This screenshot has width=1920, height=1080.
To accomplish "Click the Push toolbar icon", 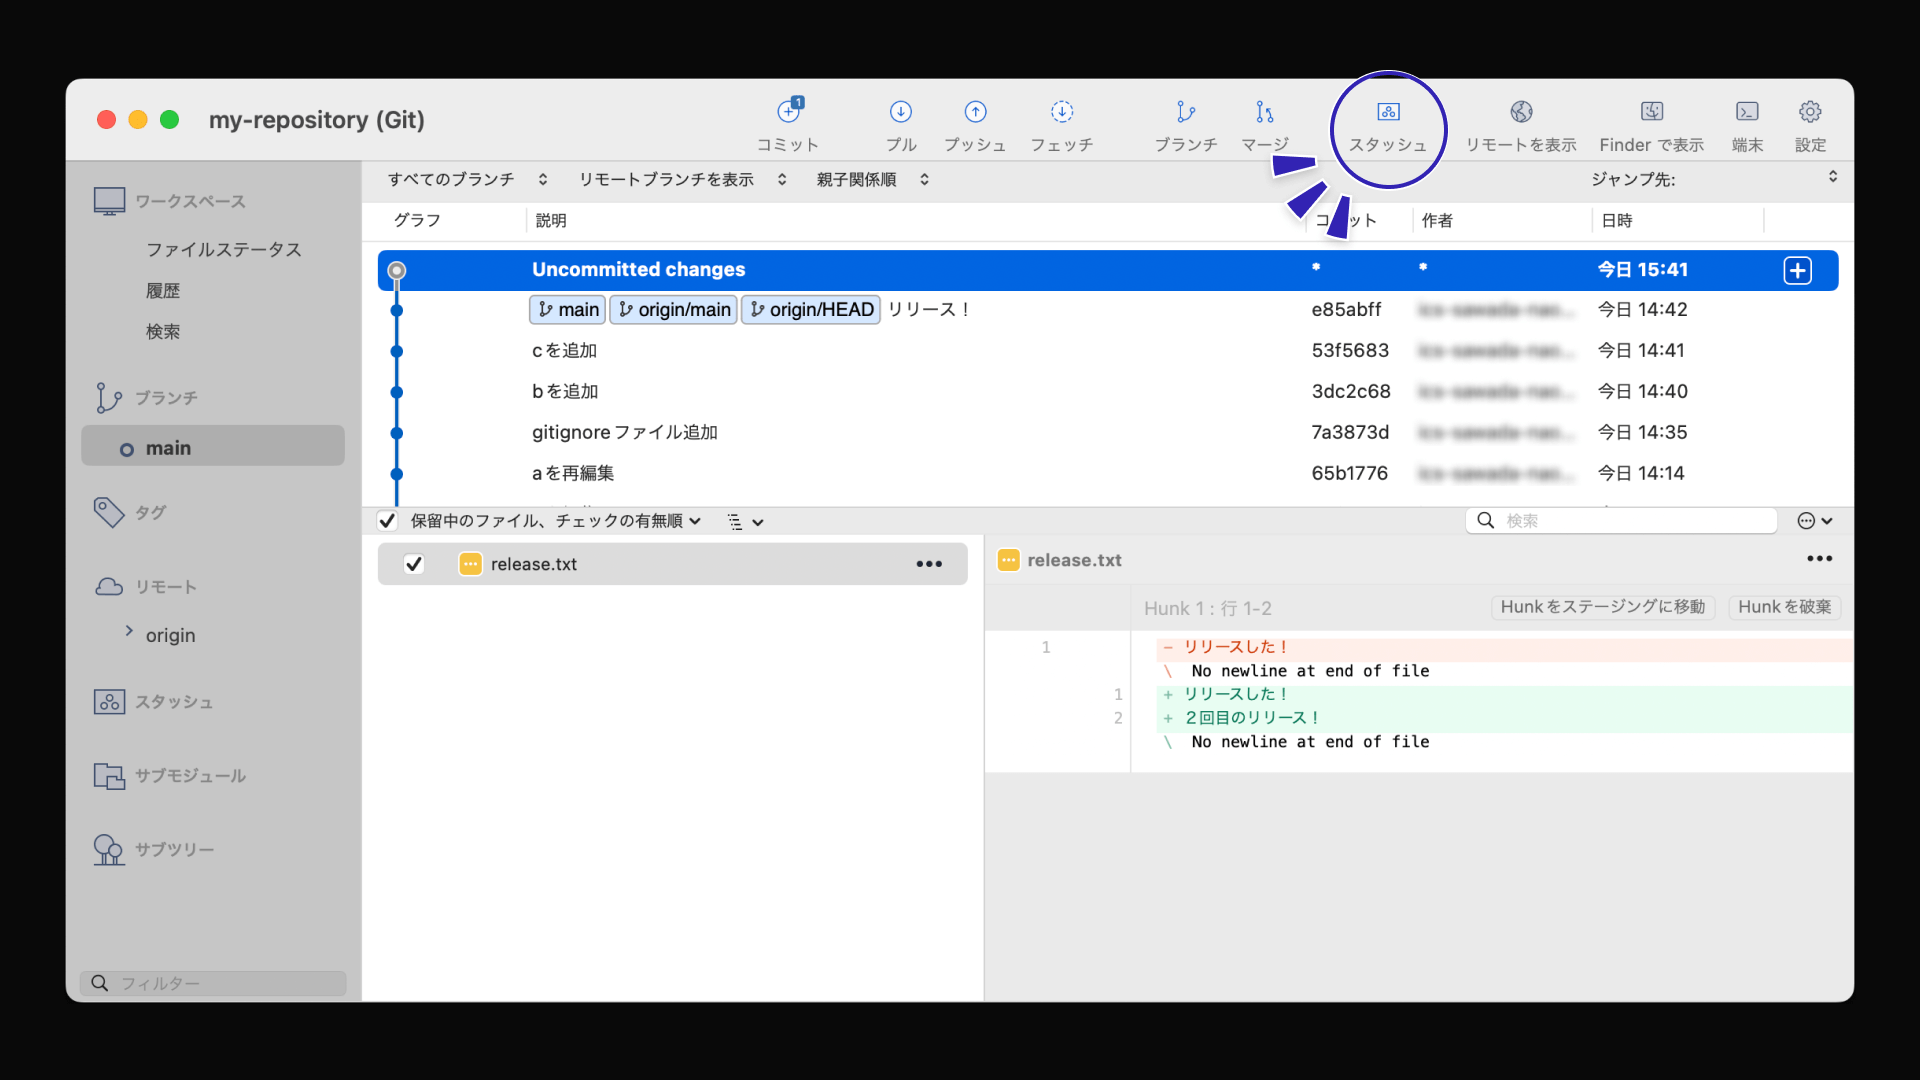I will pyautogui.click(x=975, y=111).
